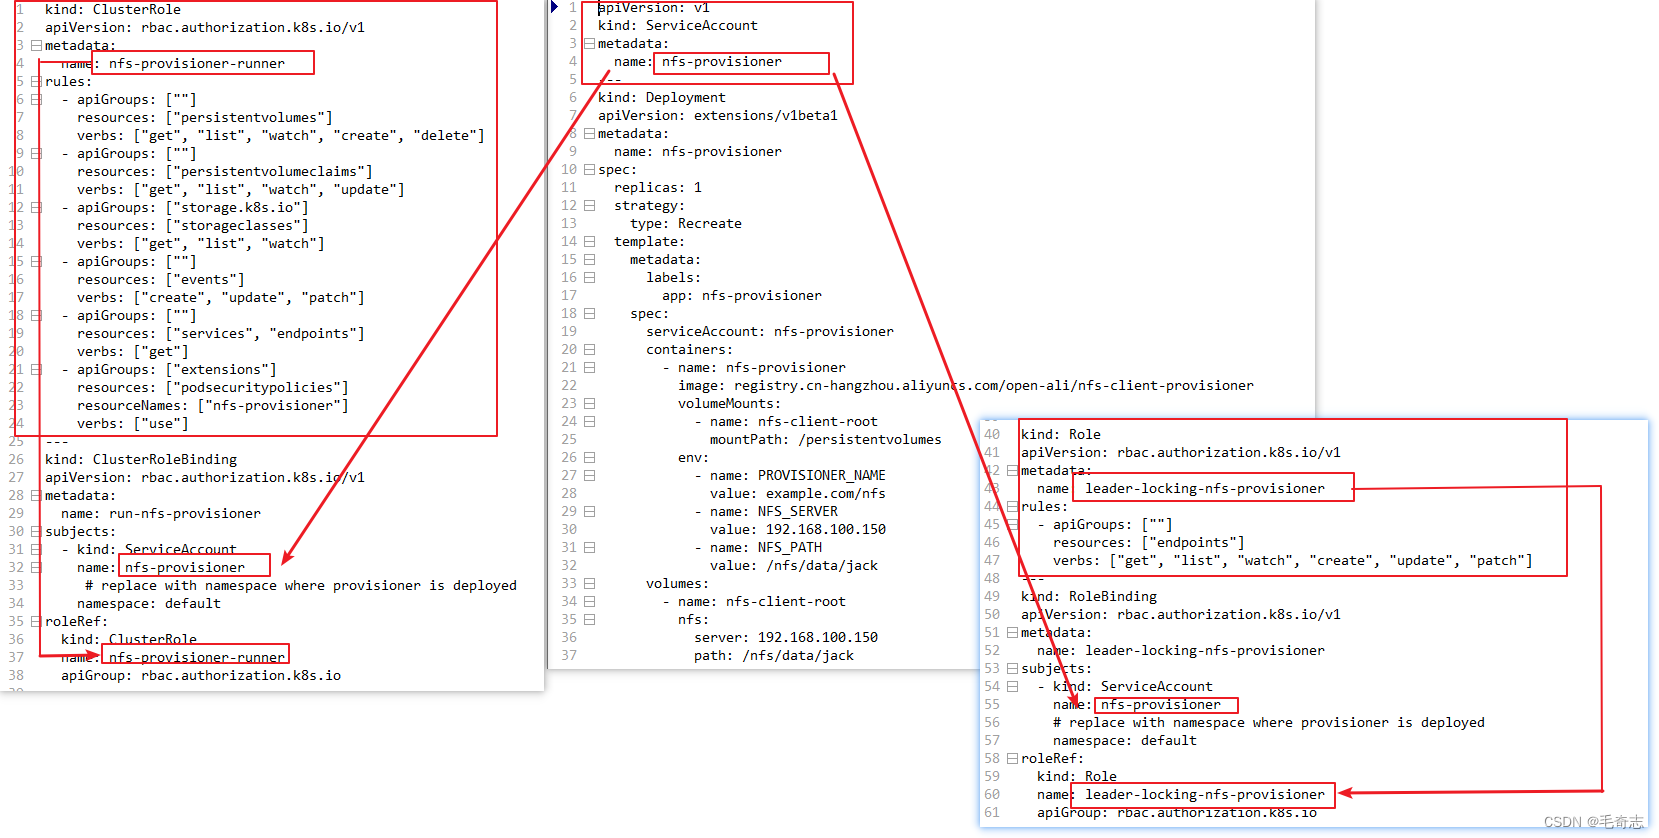Click the line resources: ["endpoints"] at line 46
Screen dimensions: 1659x838
point(1149,542)
